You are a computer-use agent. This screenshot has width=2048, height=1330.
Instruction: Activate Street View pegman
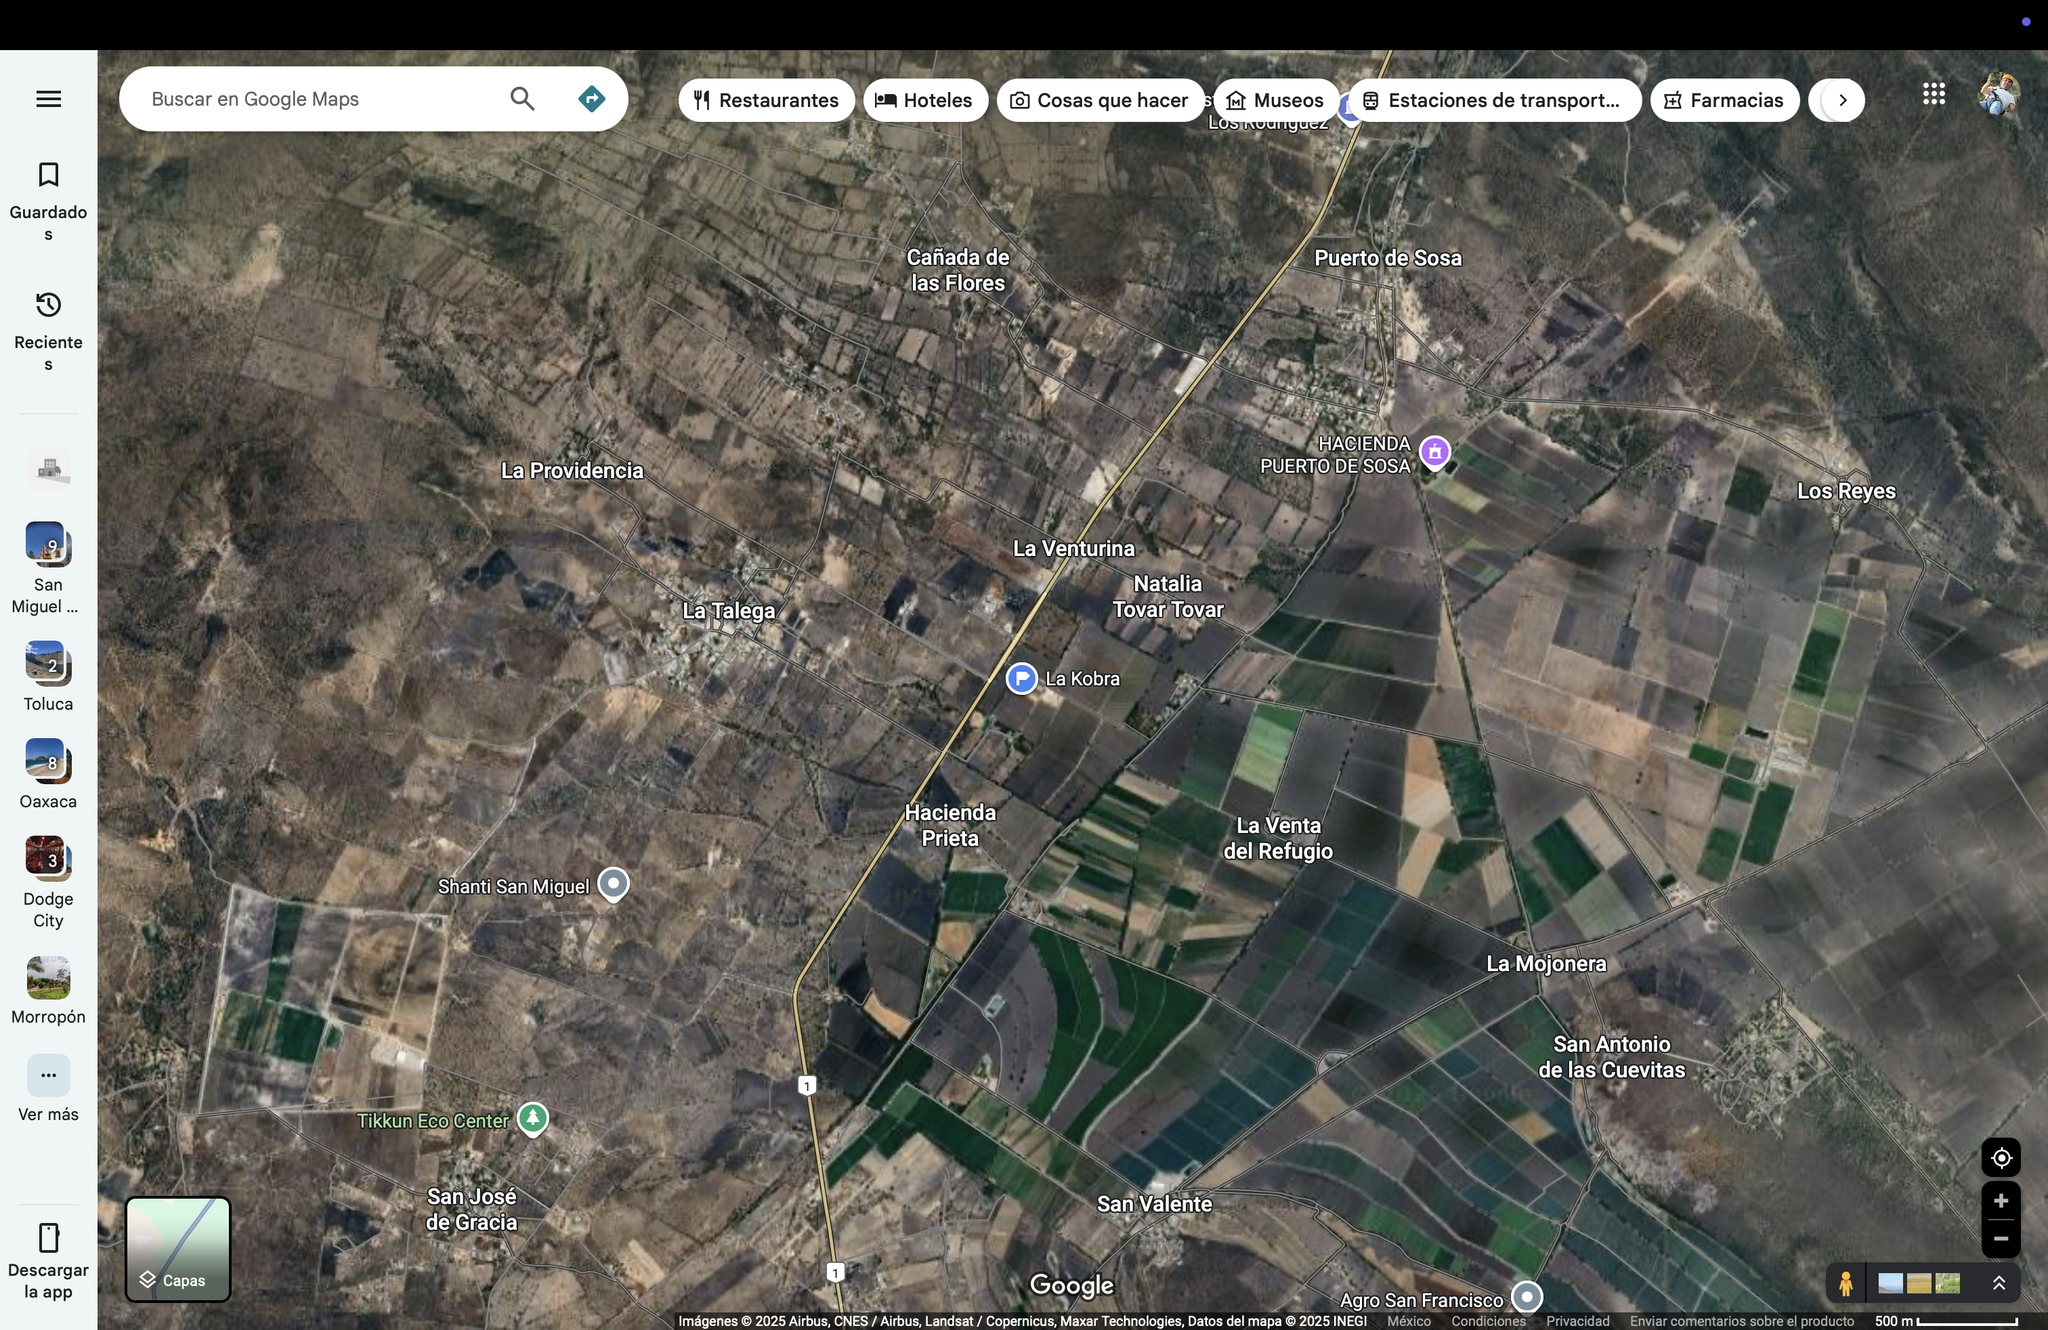click(x=1846, y=1283)
